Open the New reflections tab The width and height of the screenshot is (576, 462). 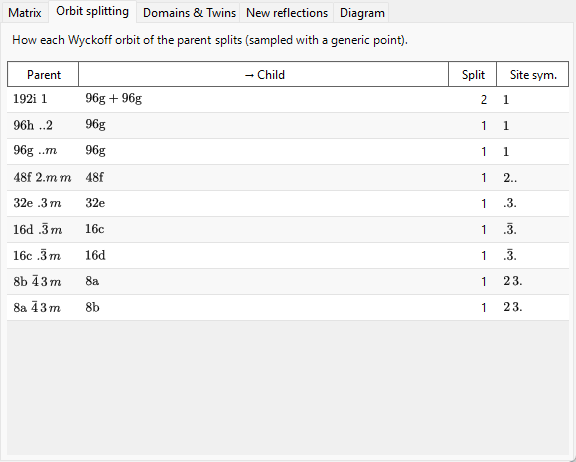(287, 13)
